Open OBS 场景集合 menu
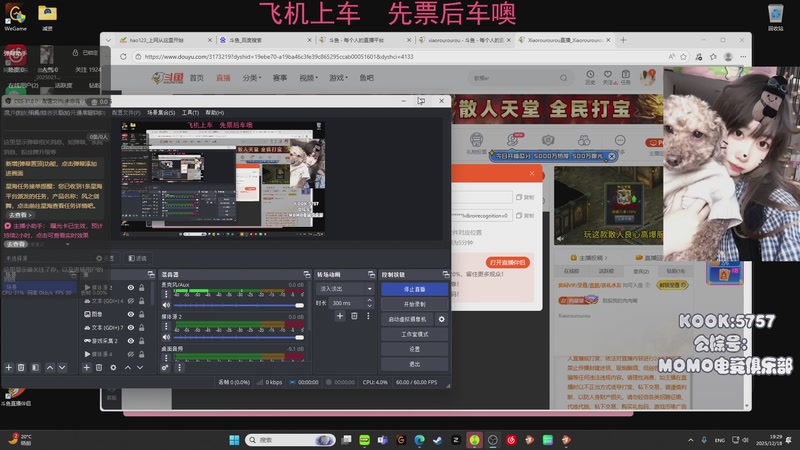Viewport: 800px width, 450px height. [x=161, y=112]
